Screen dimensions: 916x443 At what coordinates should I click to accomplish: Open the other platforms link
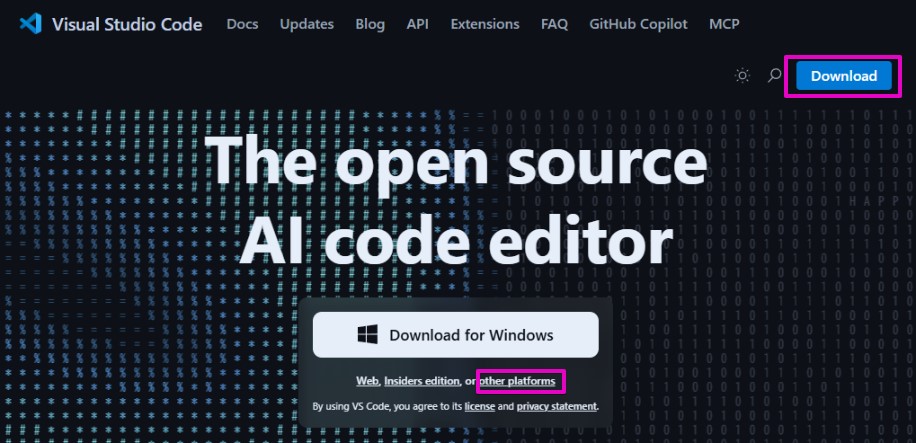518,381
